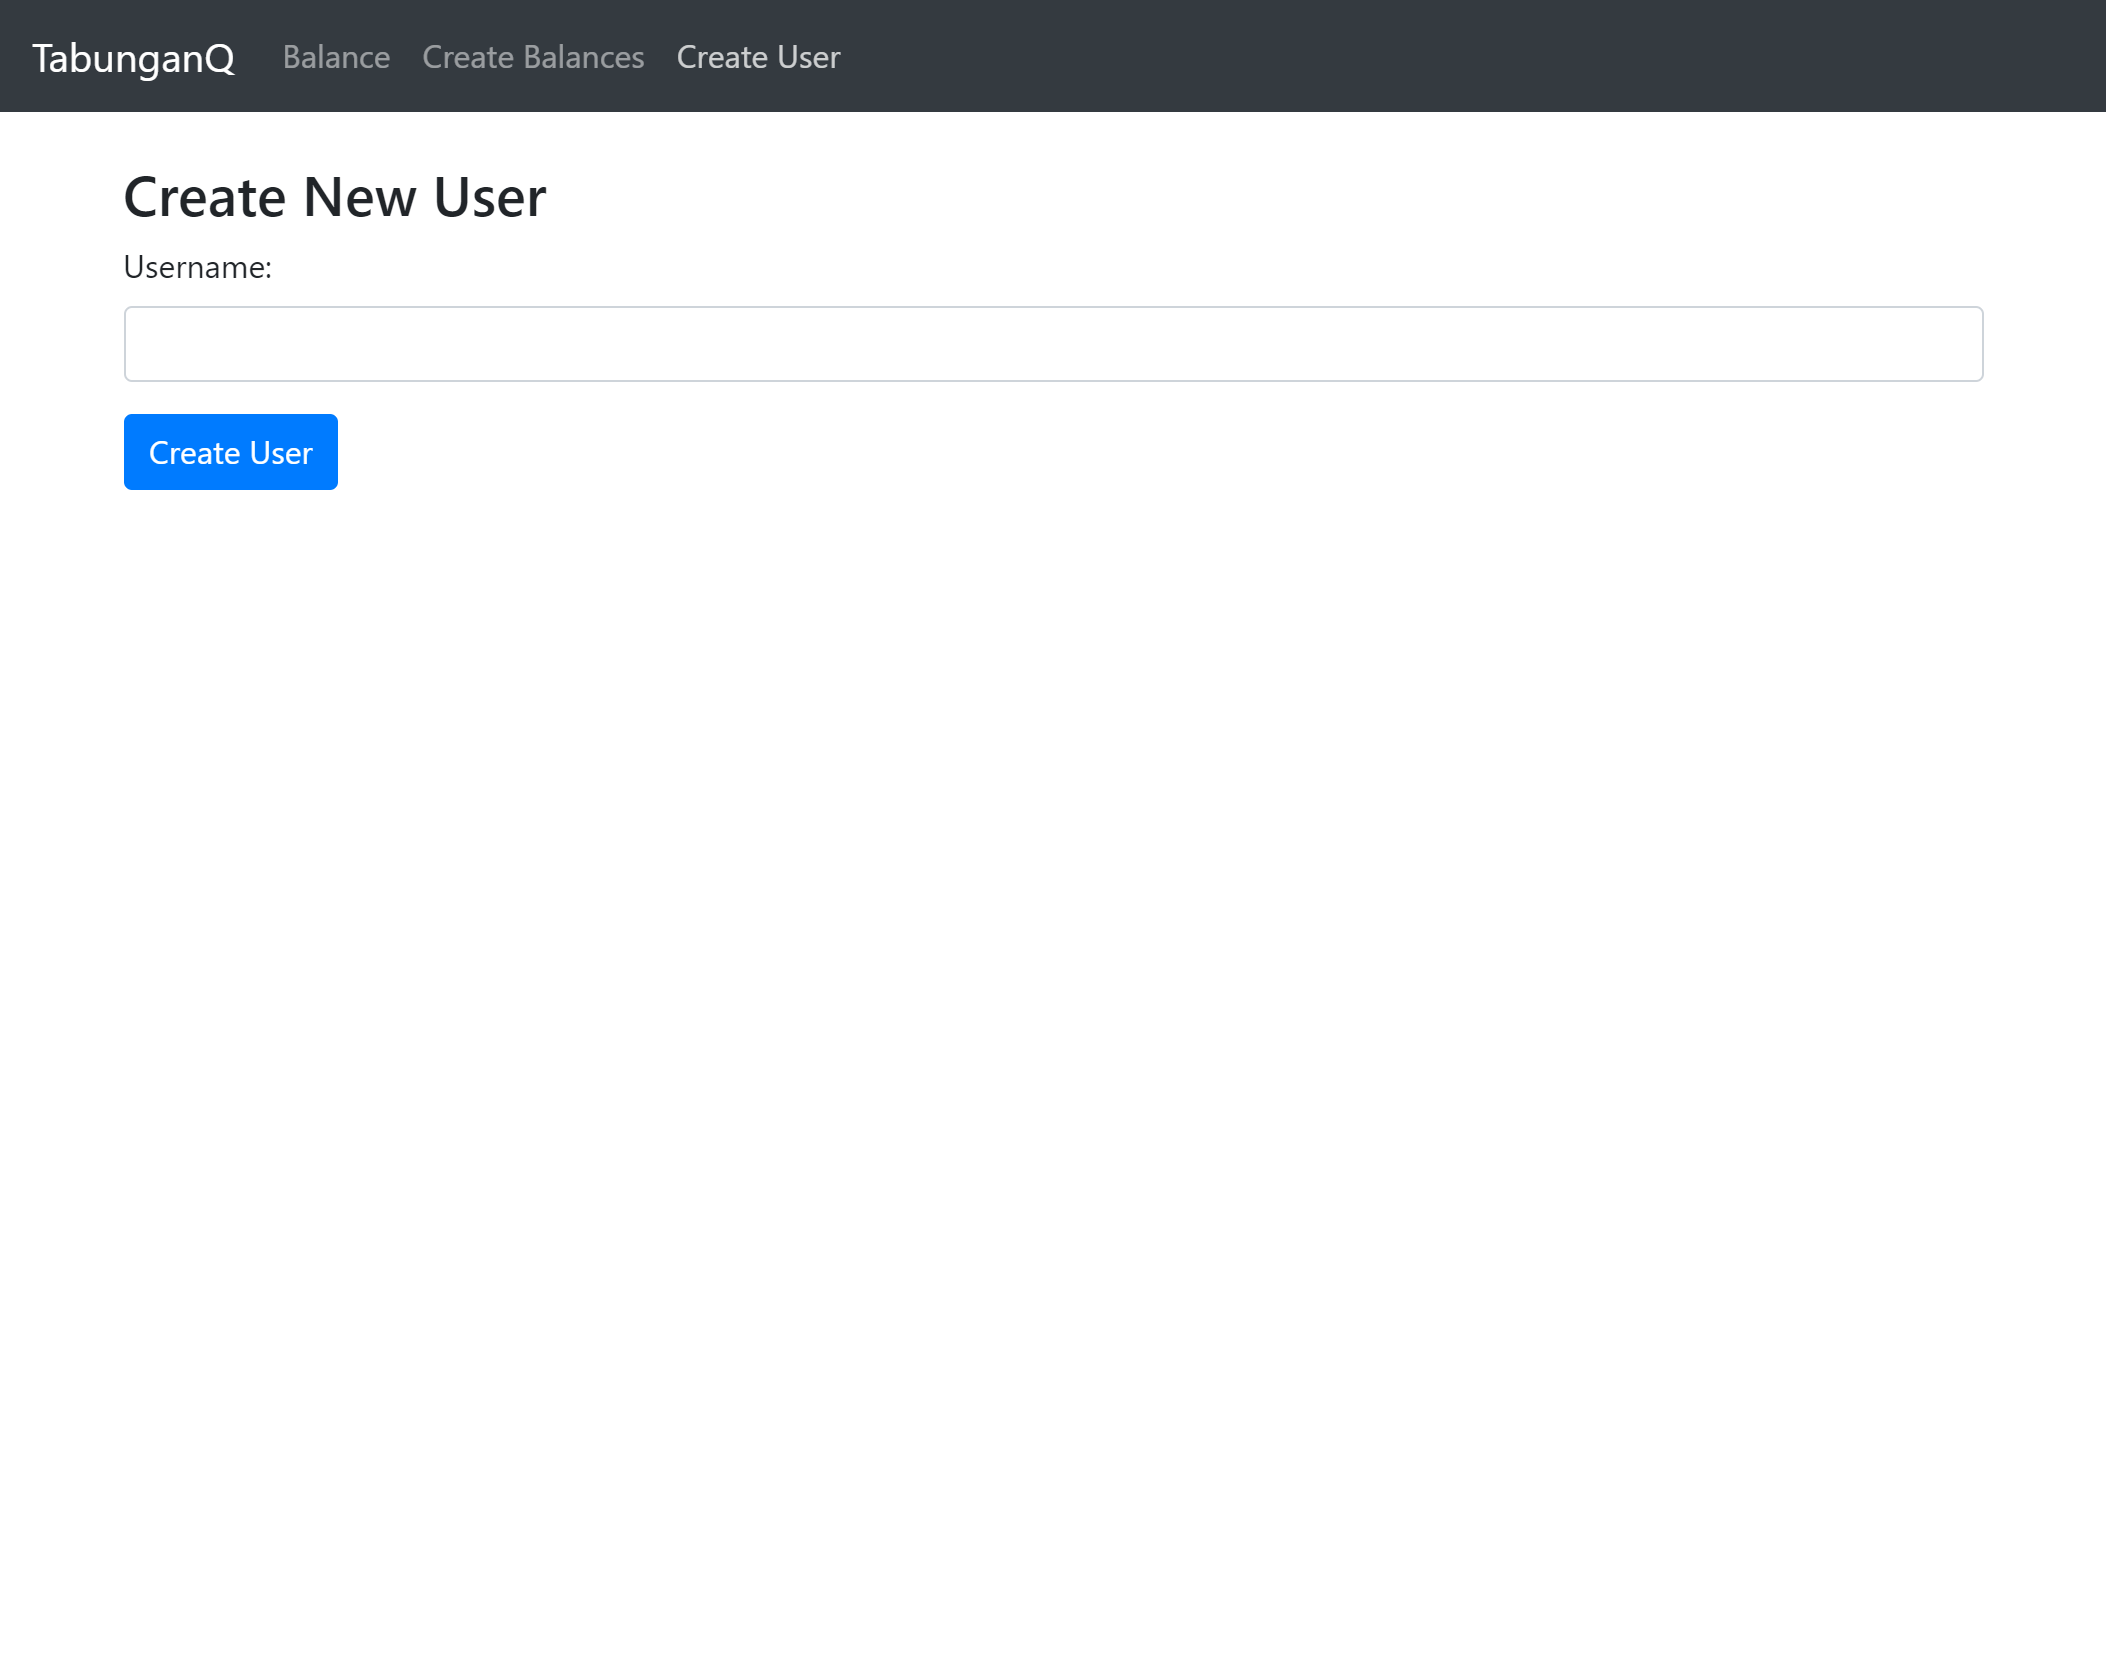Go to the Balance nav link

coord(336,57)
